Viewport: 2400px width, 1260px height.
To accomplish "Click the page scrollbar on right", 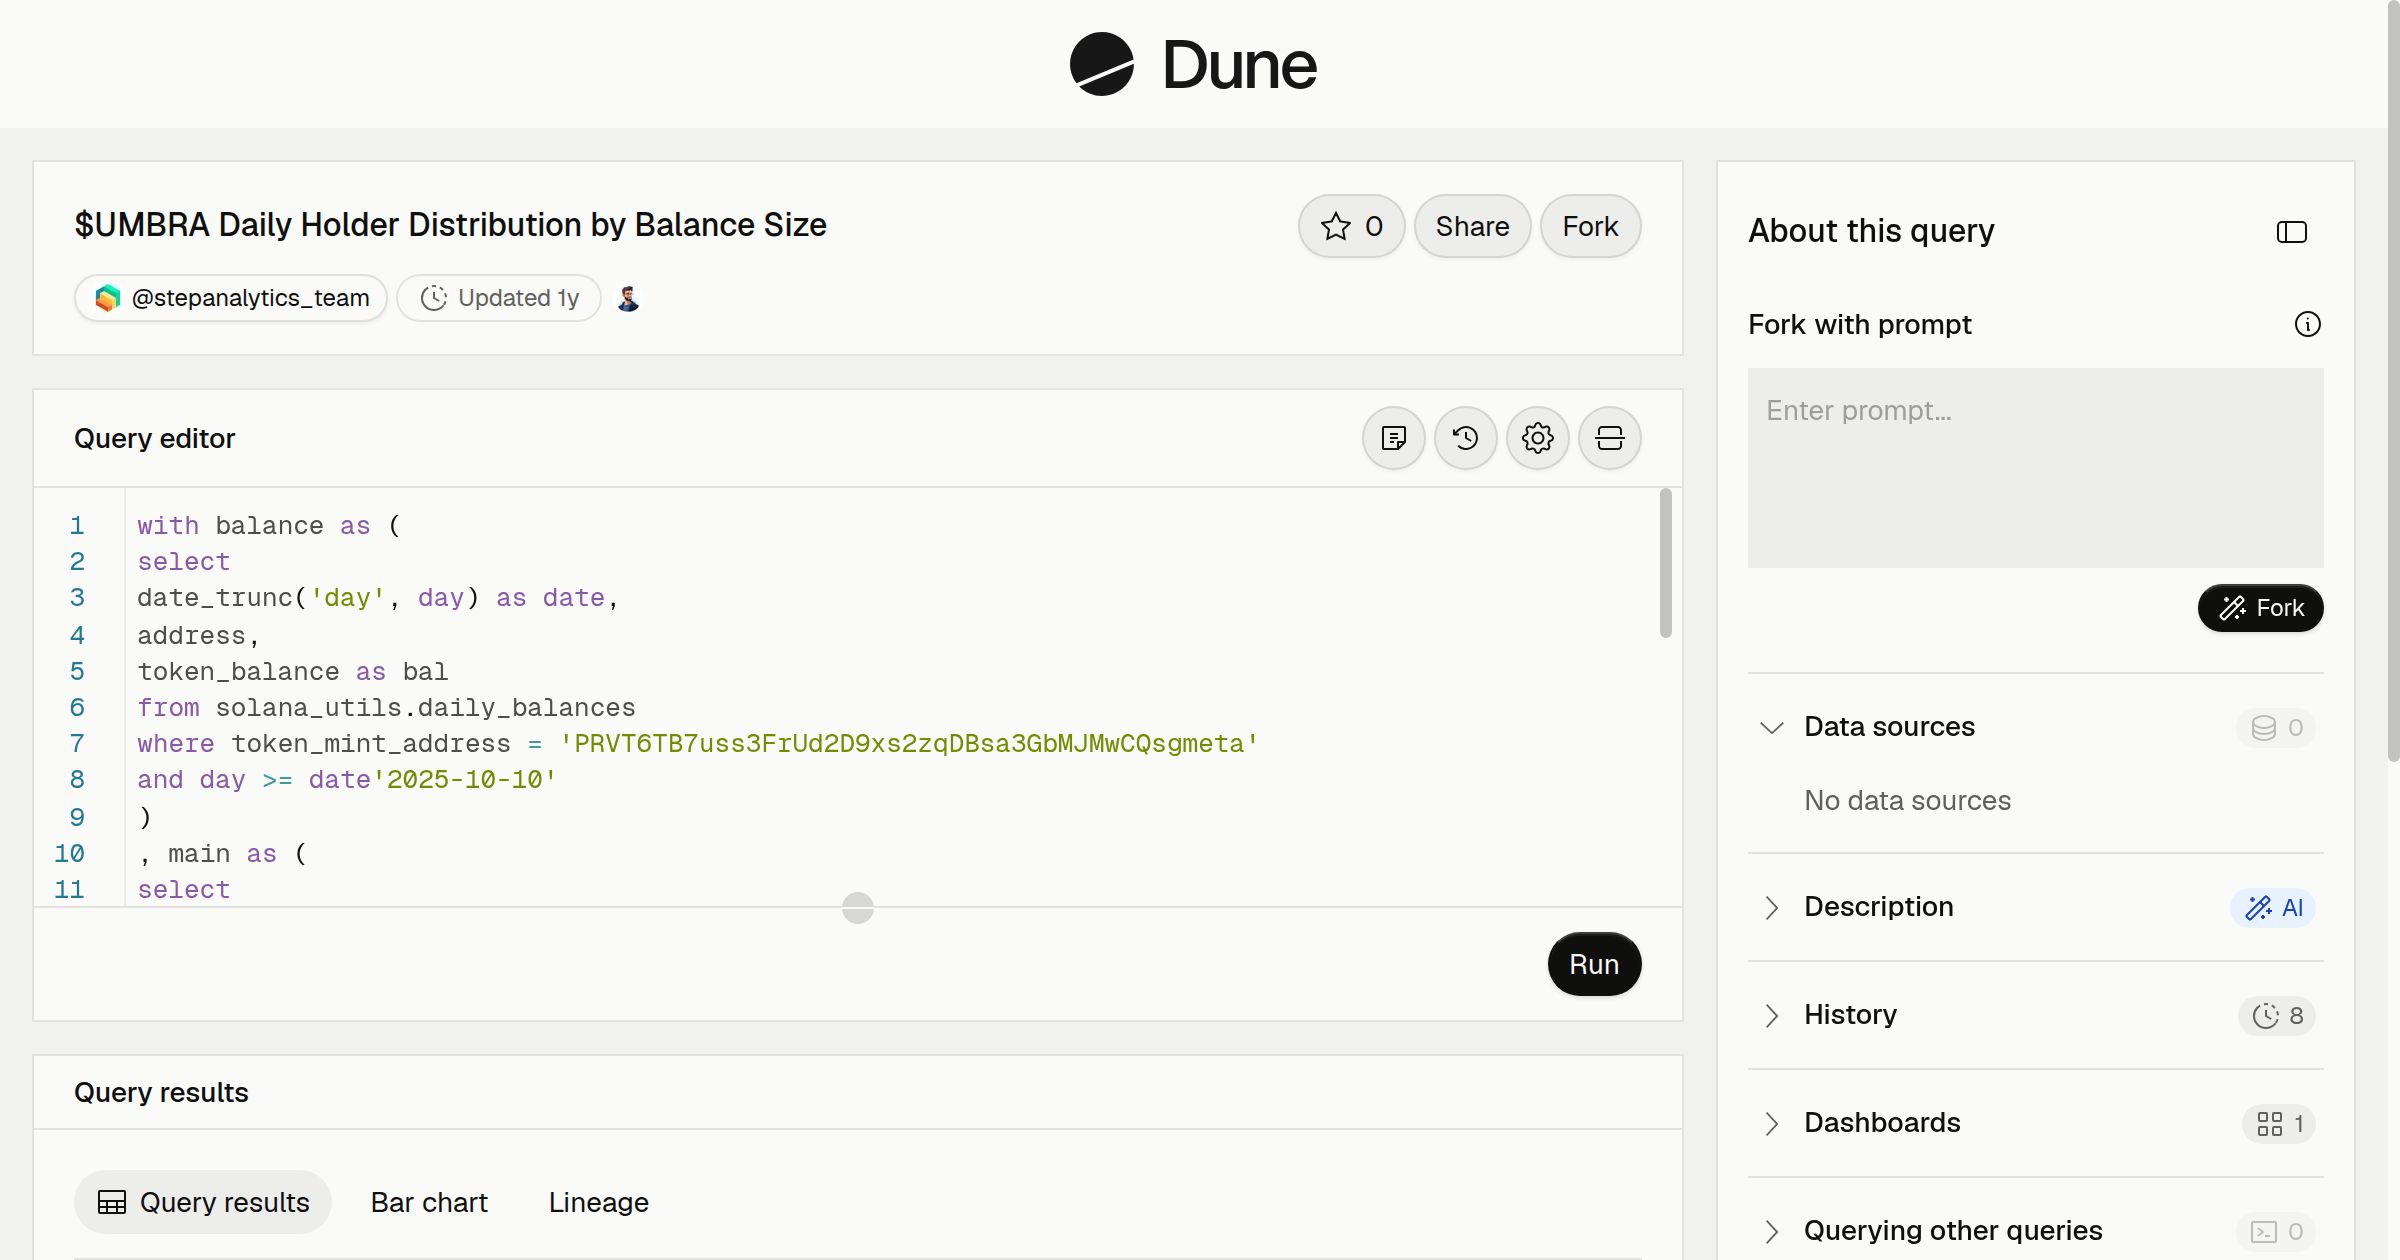I will [2393, 380].
